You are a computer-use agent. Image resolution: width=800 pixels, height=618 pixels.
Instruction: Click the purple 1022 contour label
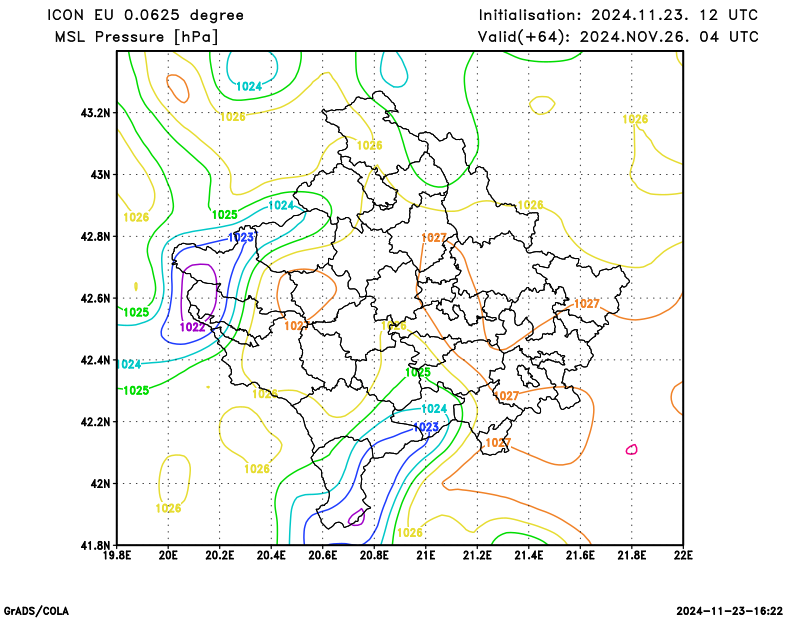click(x=193, y=327)
